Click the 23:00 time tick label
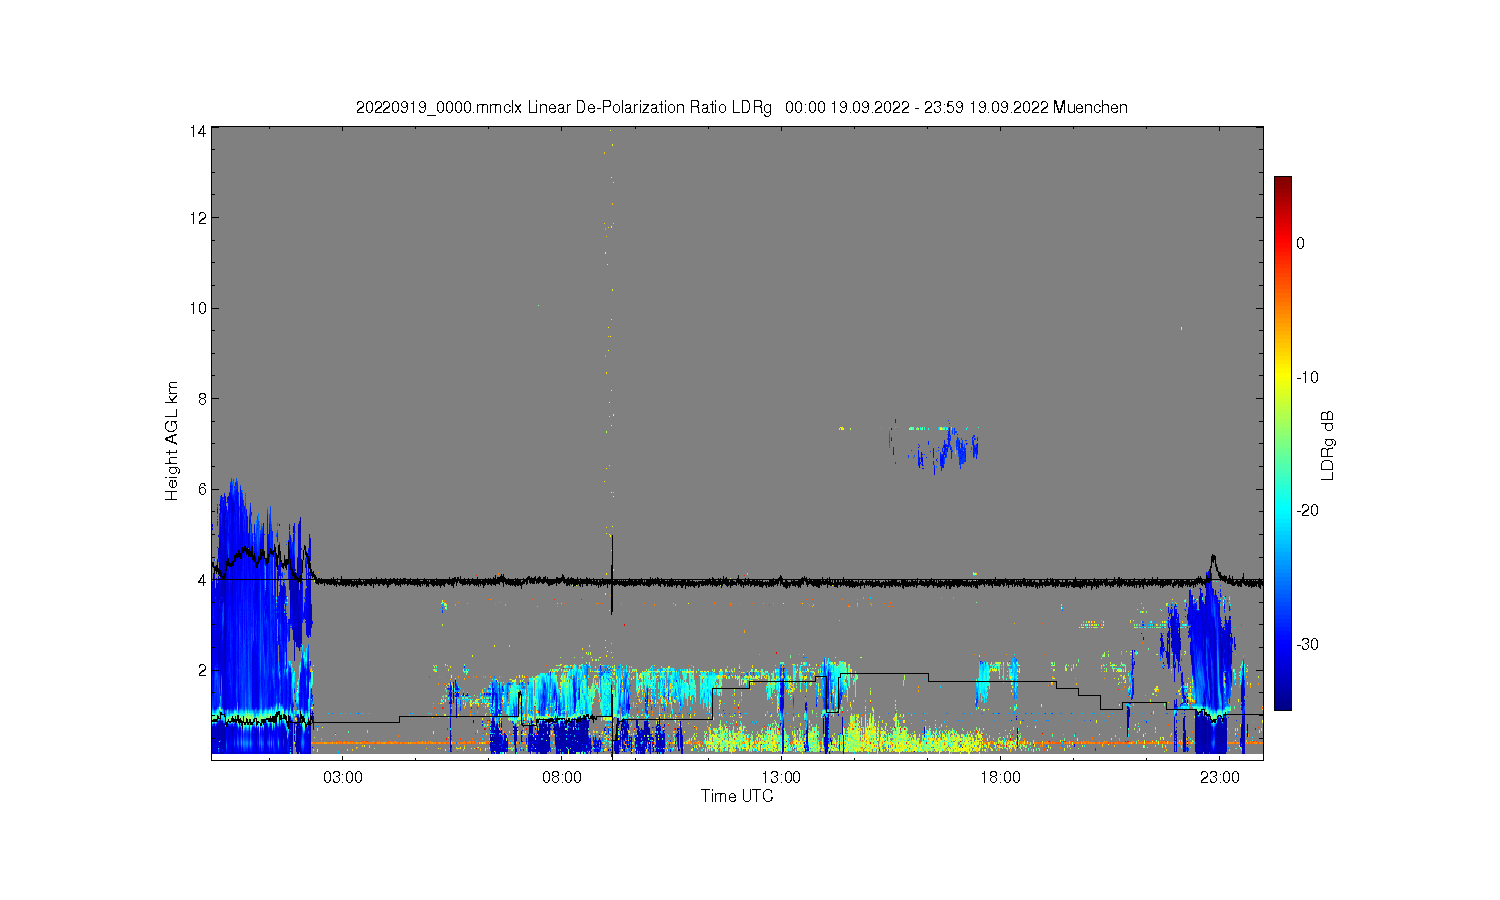This screenshot has width=1500, height=900. (x=1219, y=777)
